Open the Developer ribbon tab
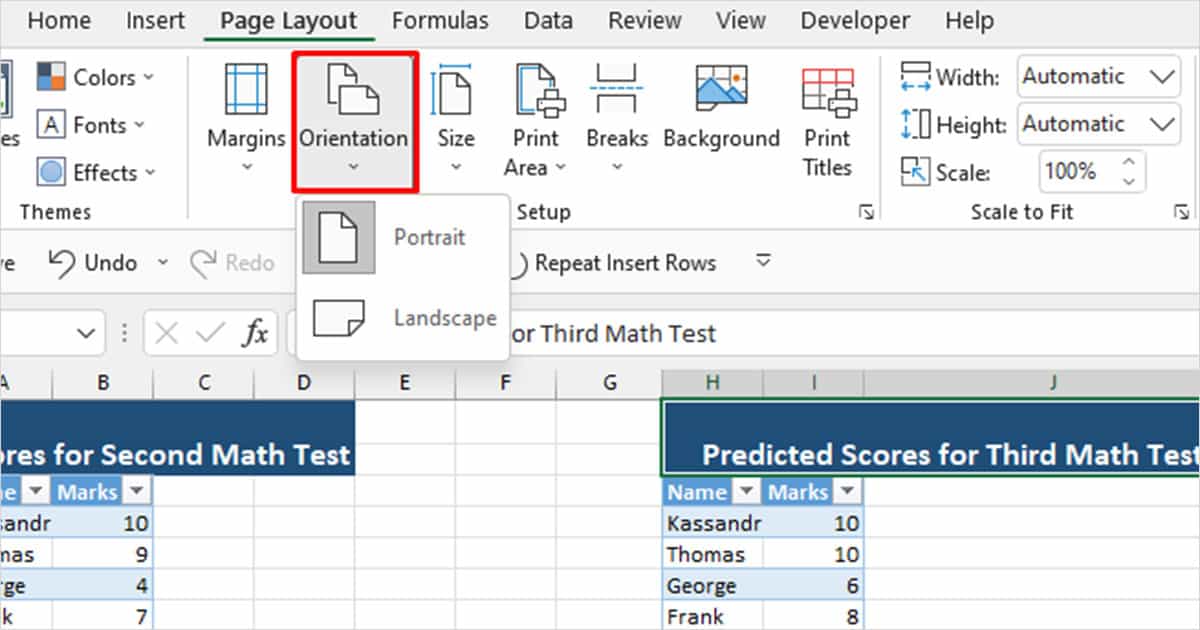Viewport: 1200px width, 630px height. [x=855, y=20]
